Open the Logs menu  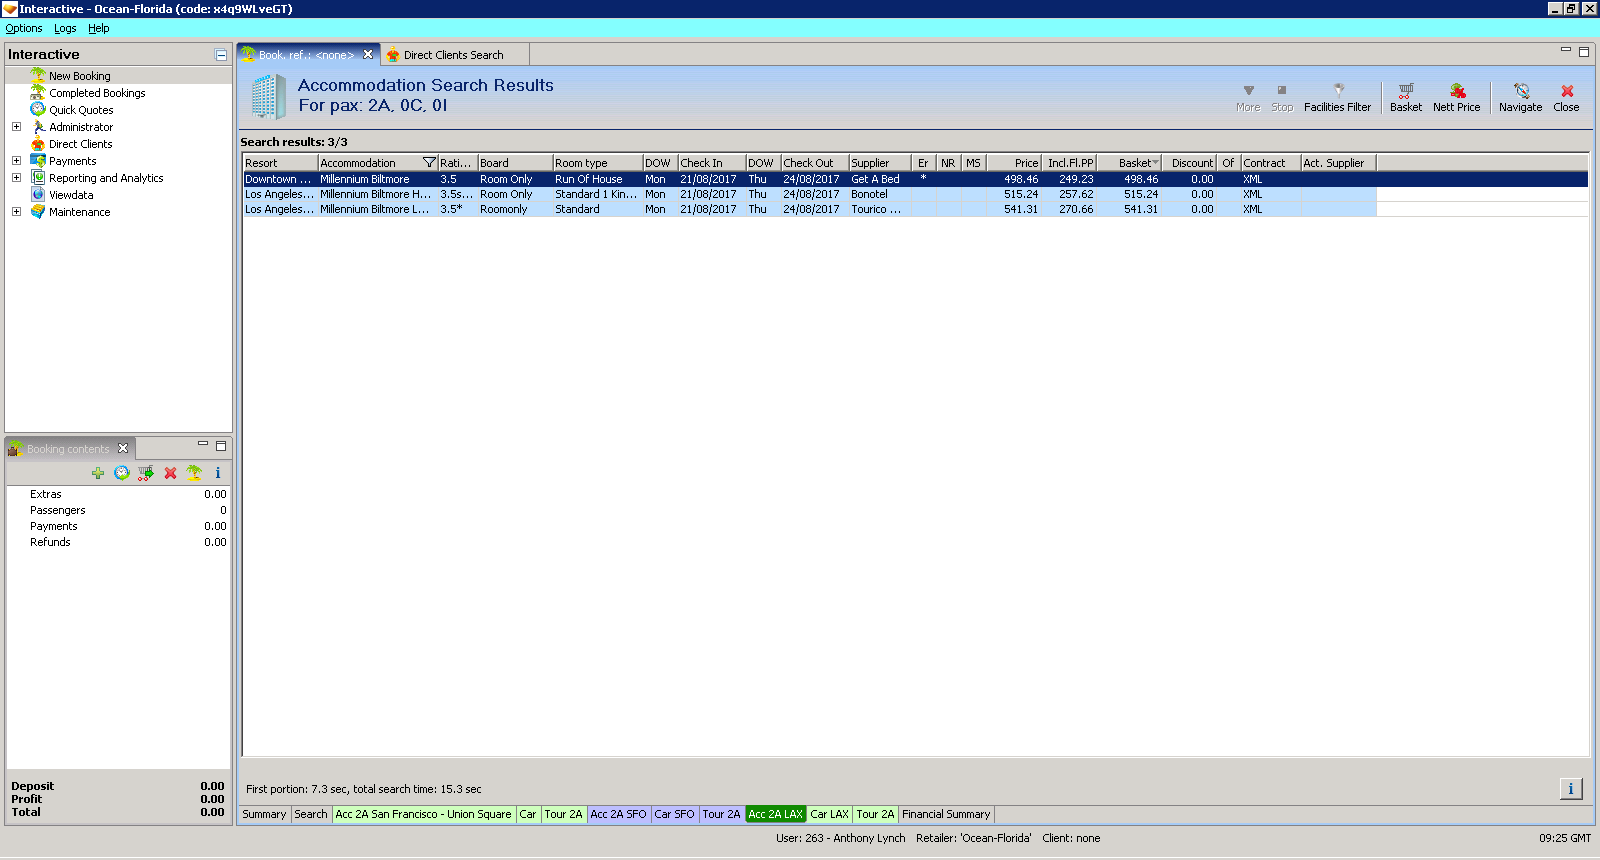click(x=65, y=28)
